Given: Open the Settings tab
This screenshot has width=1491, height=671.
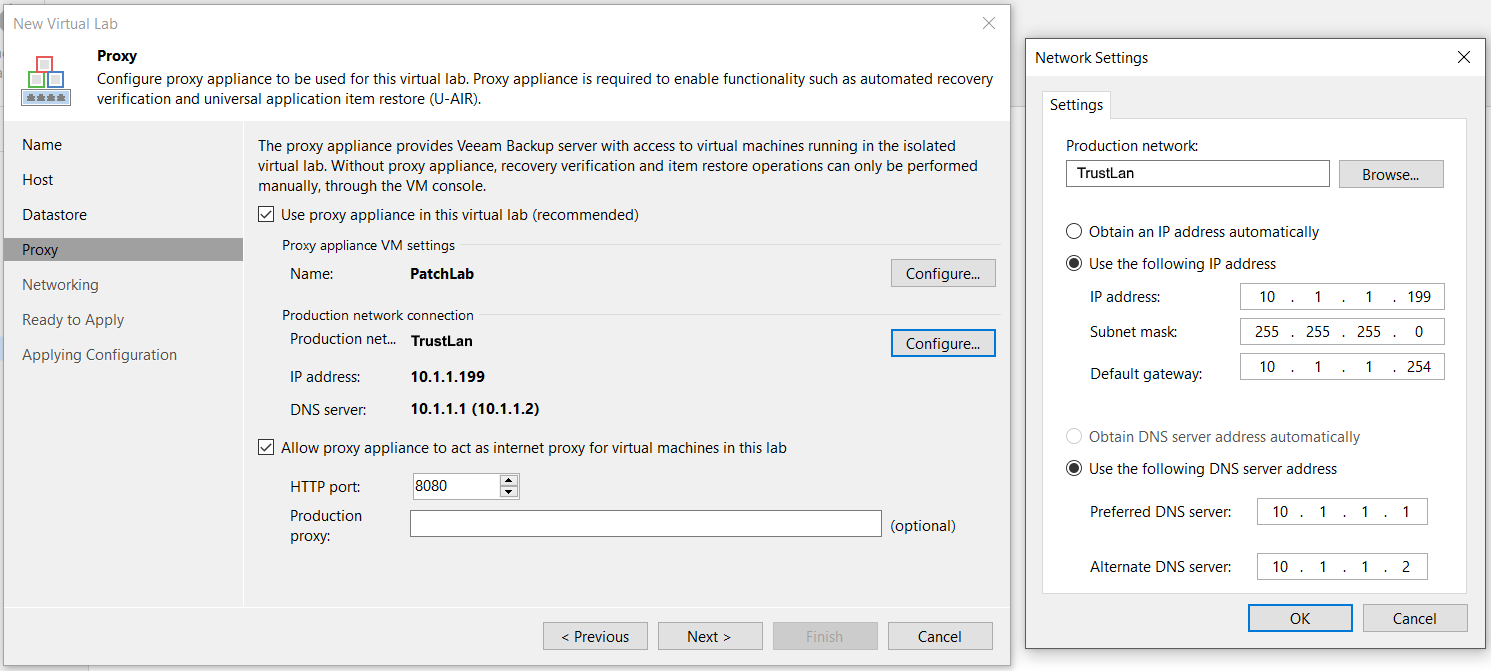Looking at the screenshot, I should (1076, 104).
